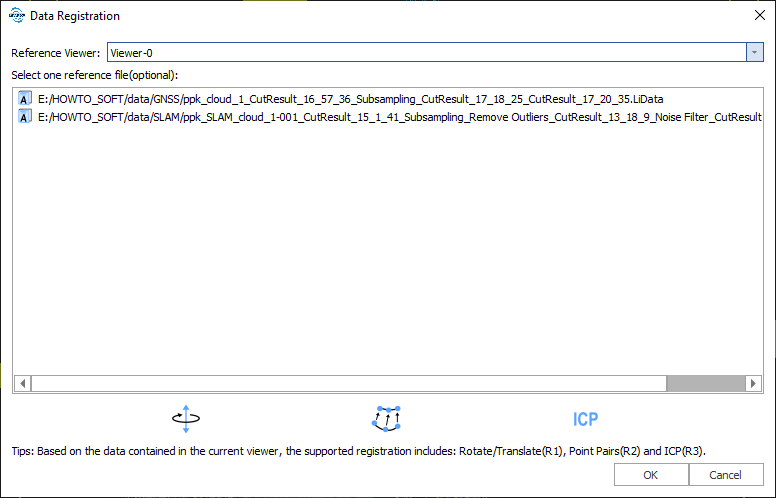Screen dimensions: 776x498
Task: Select the GNSS ppk_cloud_1 reference file
Action: [x=350, y=100]
